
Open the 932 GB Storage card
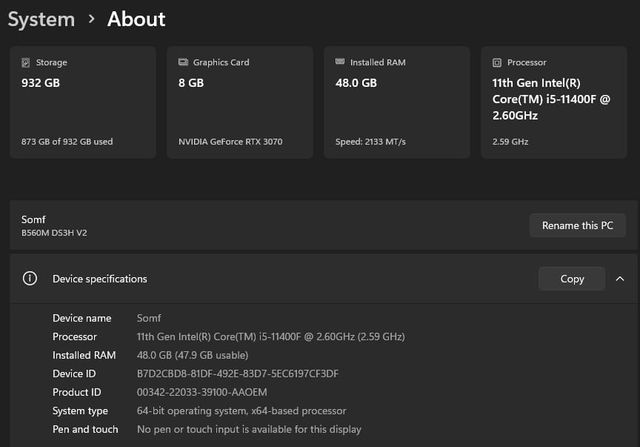tap(82, 102)
